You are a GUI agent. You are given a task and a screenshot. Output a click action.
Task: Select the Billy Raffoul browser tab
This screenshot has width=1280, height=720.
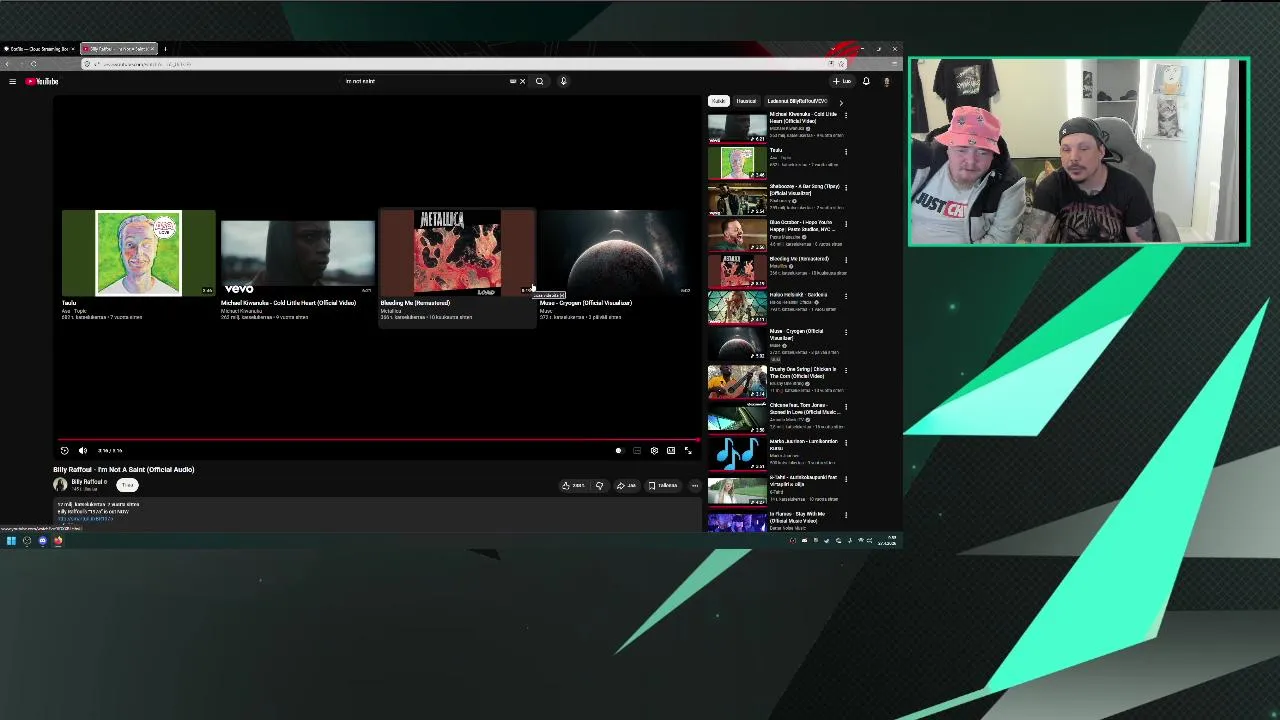(x=118, y=48)
